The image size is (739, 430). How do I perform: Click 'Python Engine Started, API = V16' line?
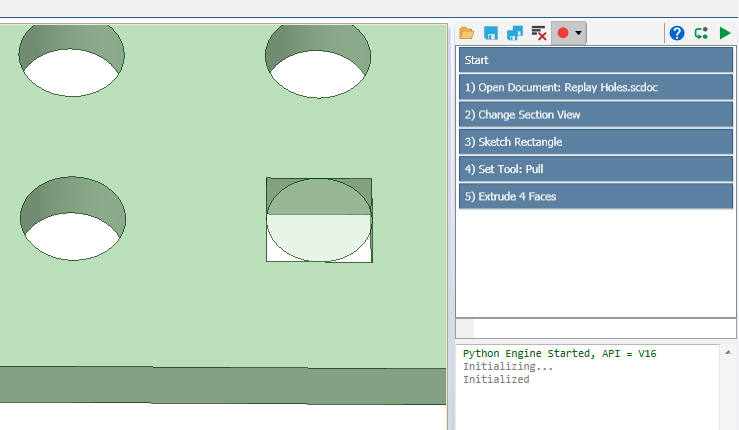[x=559, y=354]
